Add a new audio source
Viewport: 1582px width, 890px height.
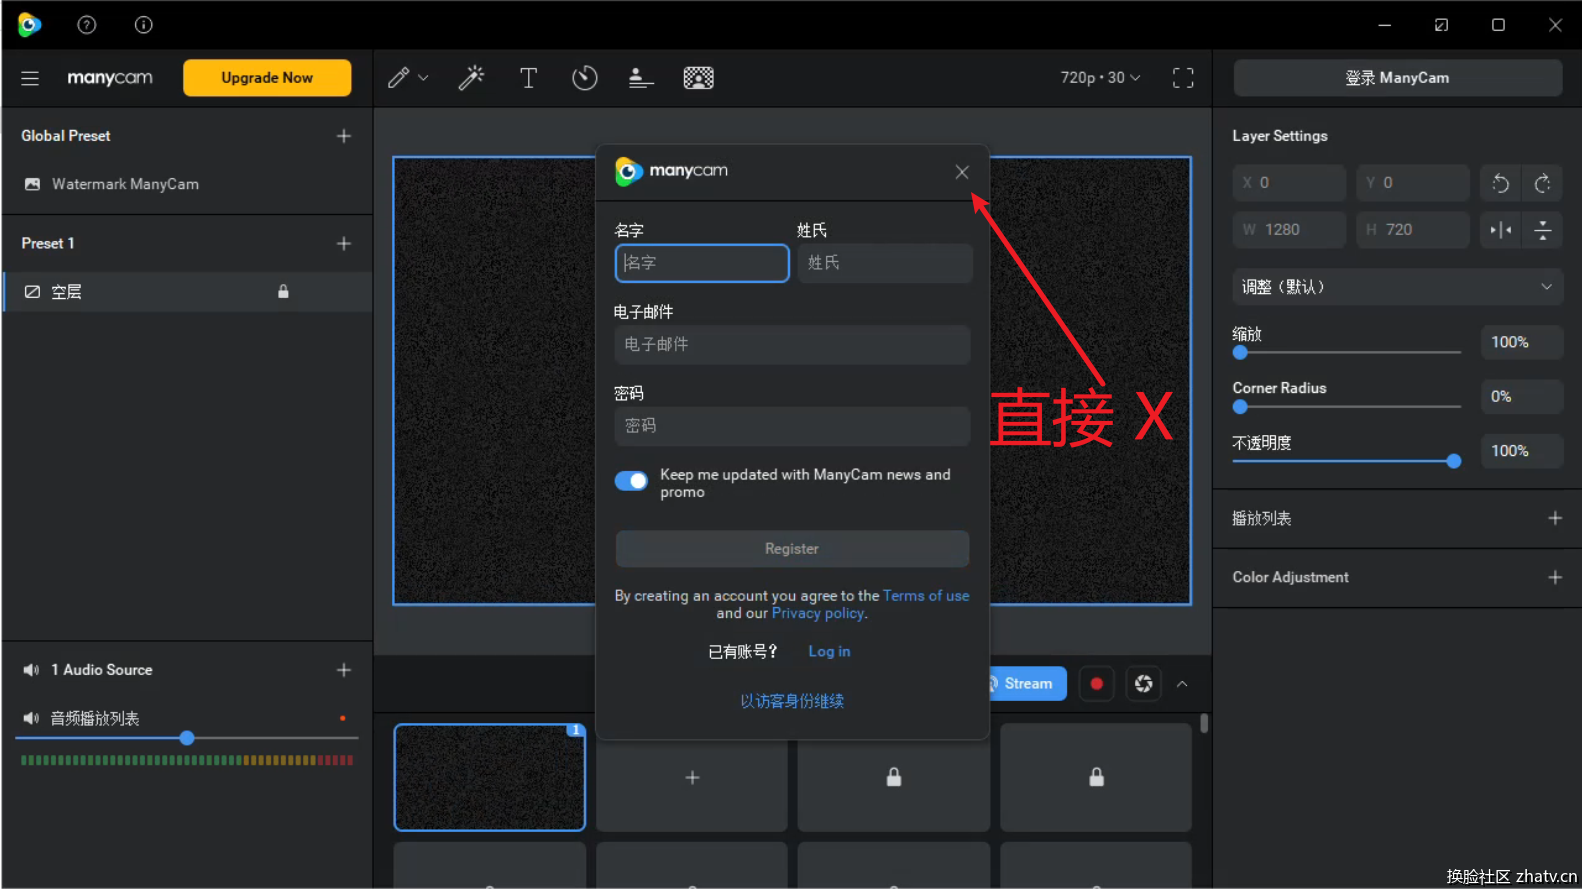344,670
